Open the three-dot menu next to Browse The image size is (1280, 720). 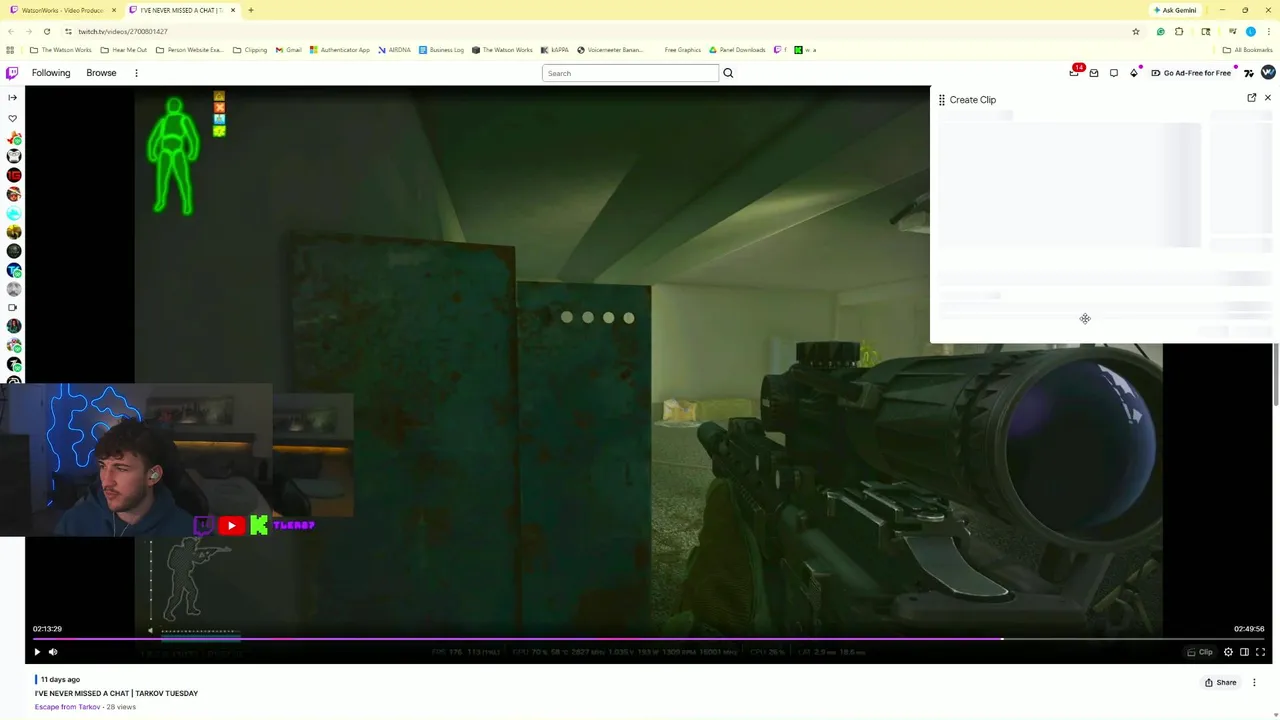coord(136,73)
